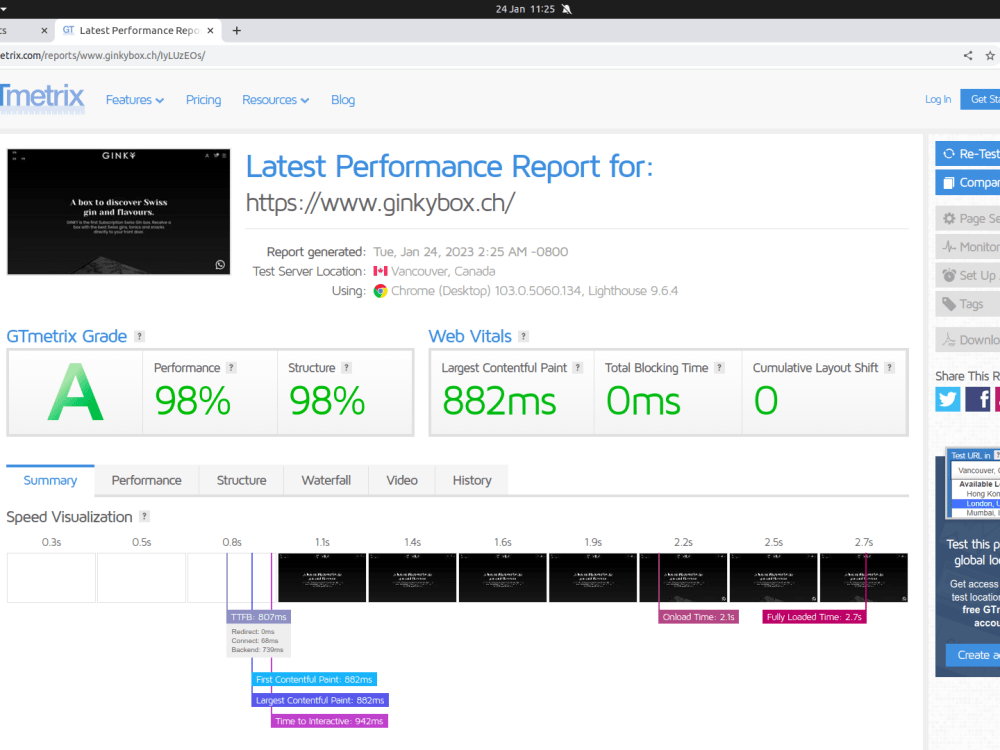Share report via Facebook icon
Viewport: 1000px width, 750px height.
pos(978,399)
